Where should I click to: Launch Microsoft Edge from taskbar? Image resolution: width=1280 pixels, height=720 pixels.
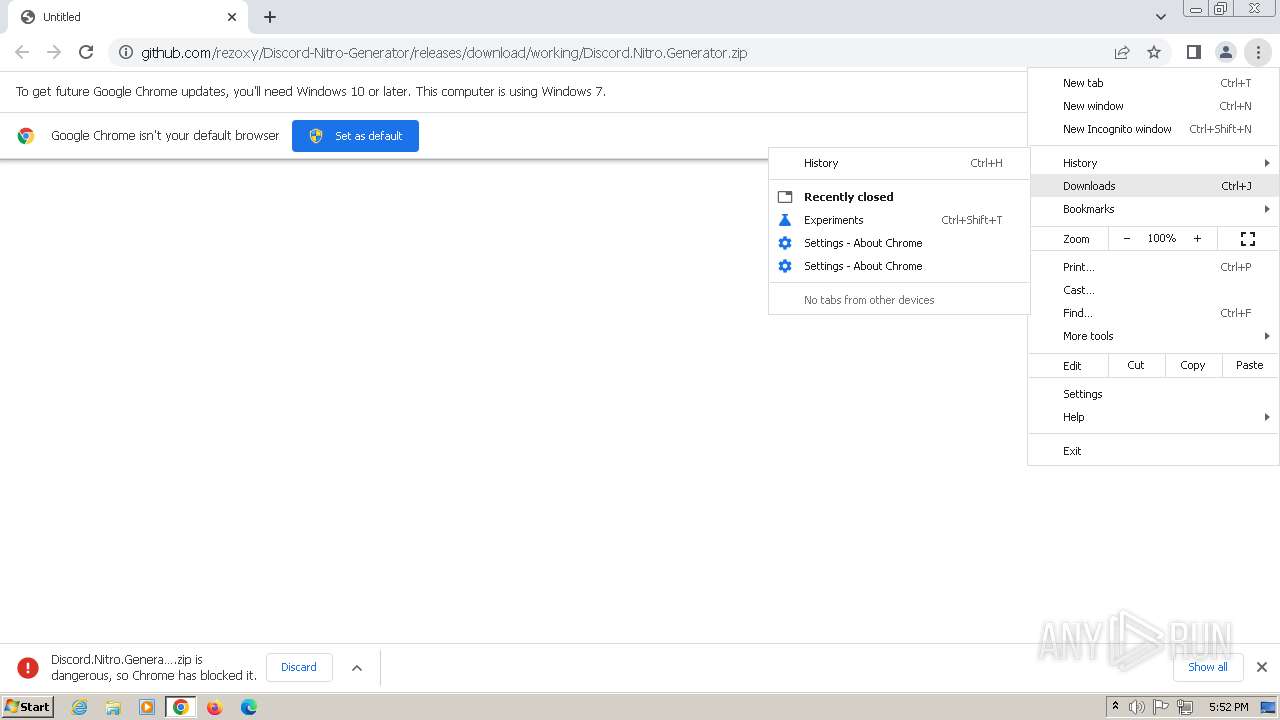point(249,707)
